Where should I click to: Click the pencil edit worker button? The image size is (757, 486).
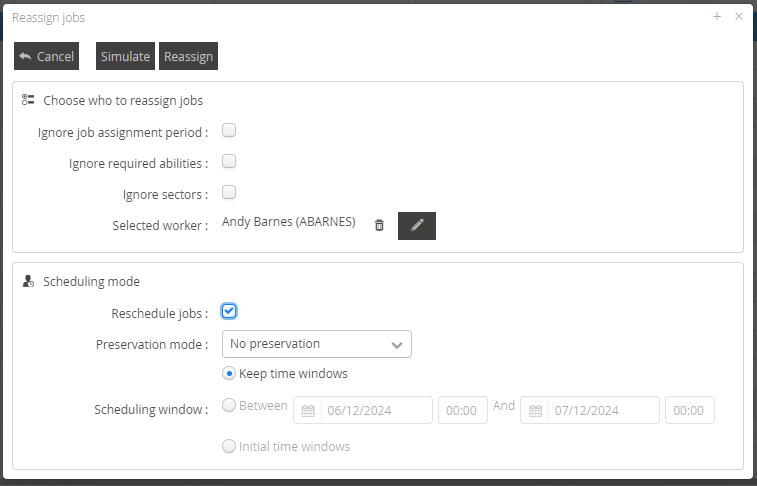(417, 226)
